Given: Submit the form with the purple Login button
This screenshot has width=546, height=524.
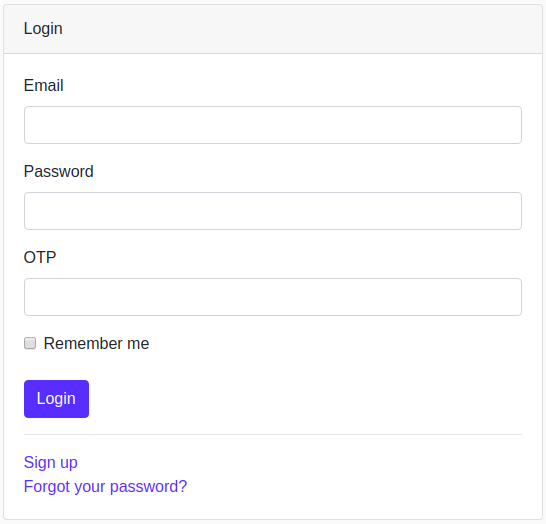Looking at the screenshot, I should (x=56, y=399).
